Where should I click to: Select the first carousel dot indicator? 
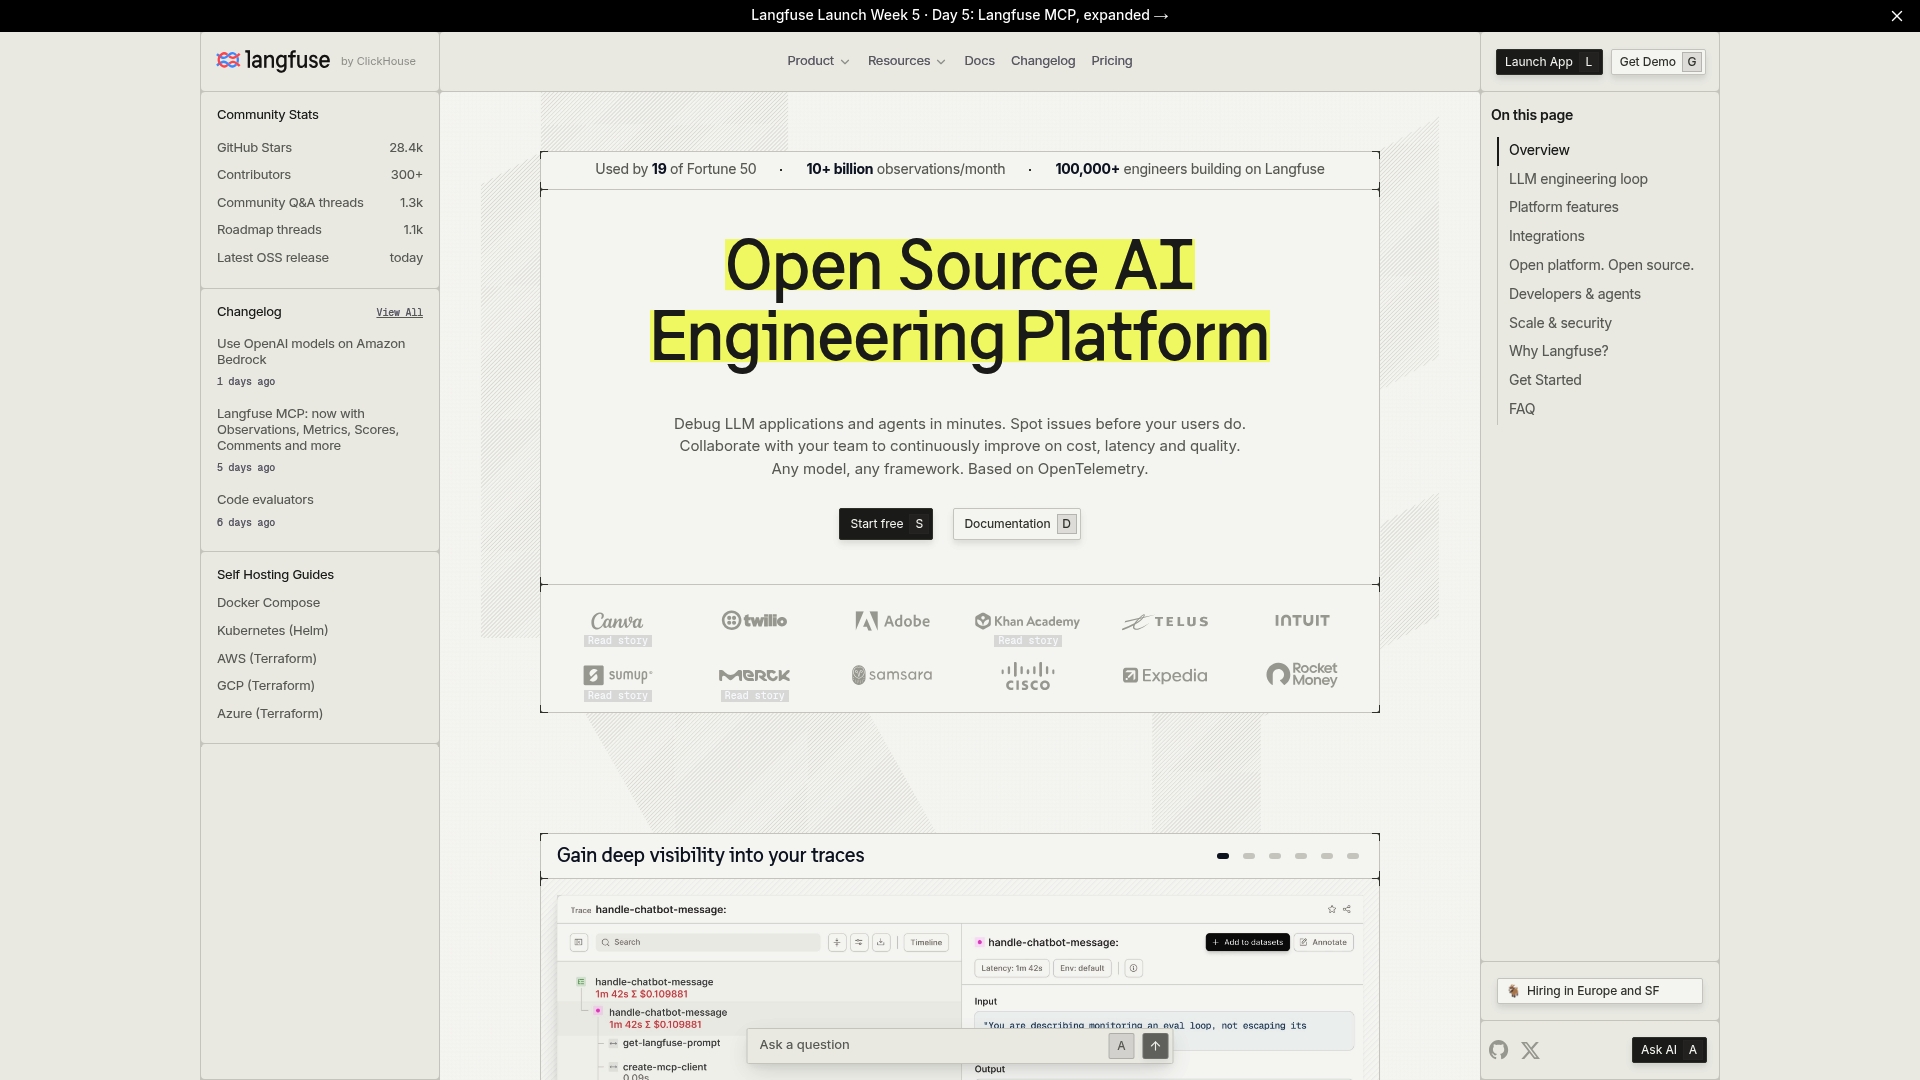(x=1223, y=856)
